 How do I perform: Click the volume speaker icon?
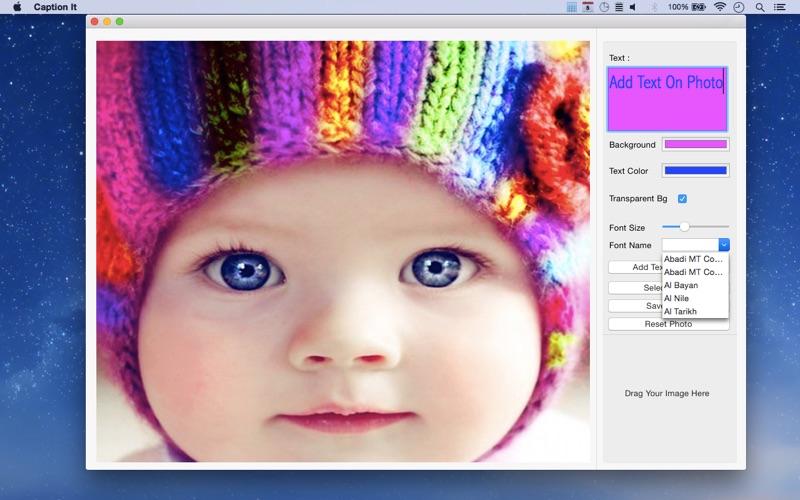point(633,7)
